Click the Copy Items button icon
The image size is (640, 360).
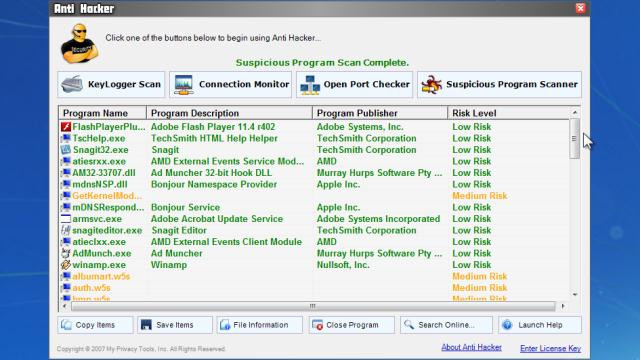pos(66,325)
